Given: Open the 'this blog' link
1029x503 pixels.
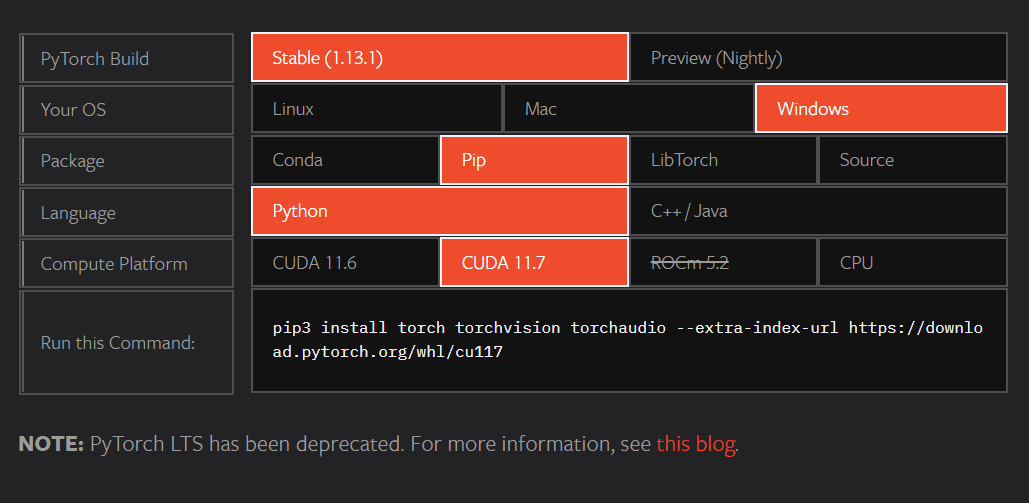Looking at the screenshot, I should (696, 445).
